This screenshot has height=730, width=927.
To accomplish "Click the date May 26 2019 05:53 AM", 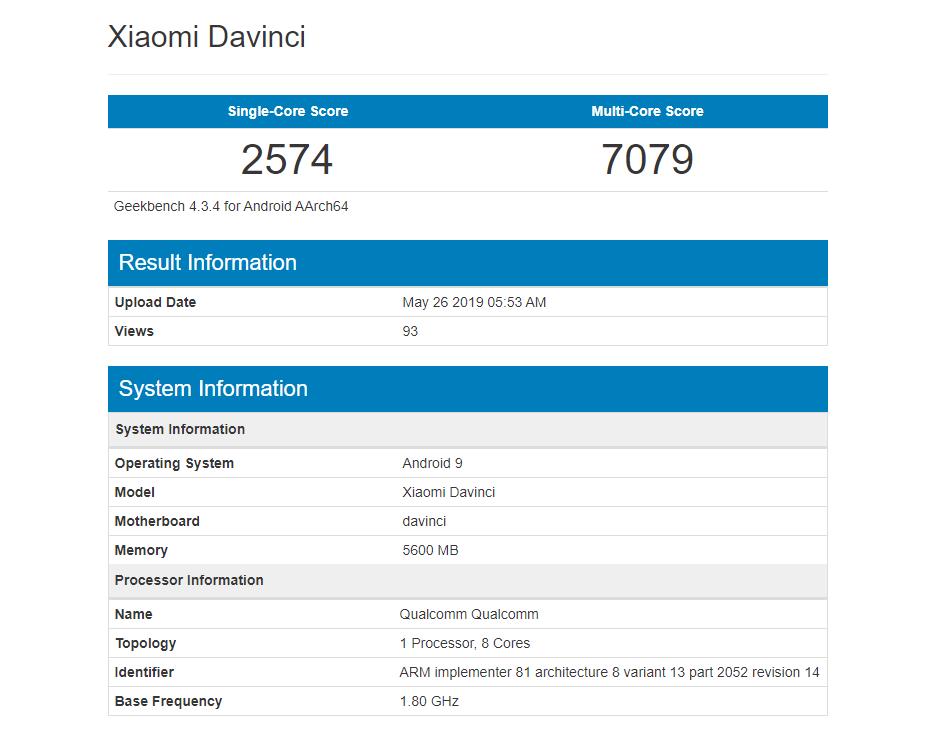I will pyautogui.click(x=474, y=302).
